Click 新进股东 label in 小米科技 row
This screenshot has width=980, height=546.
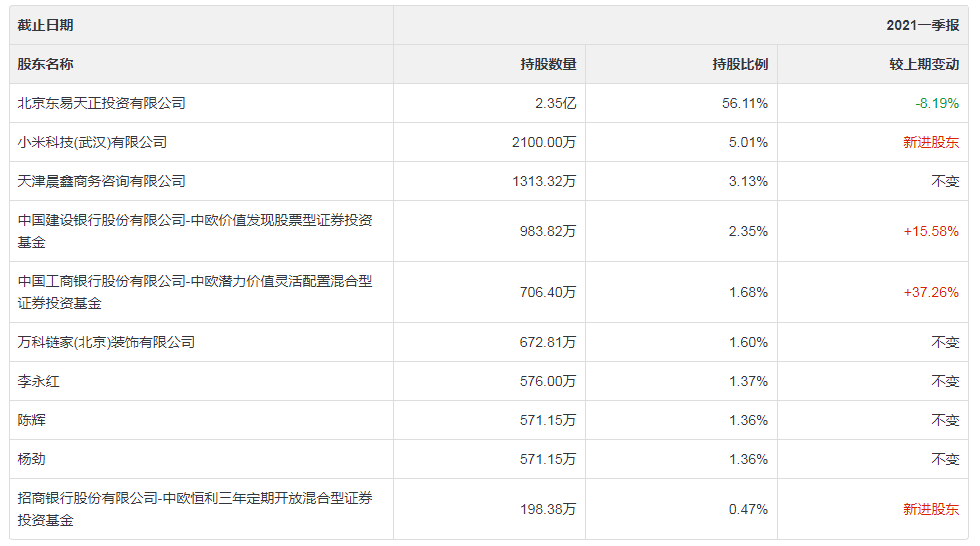coord(931,142)
